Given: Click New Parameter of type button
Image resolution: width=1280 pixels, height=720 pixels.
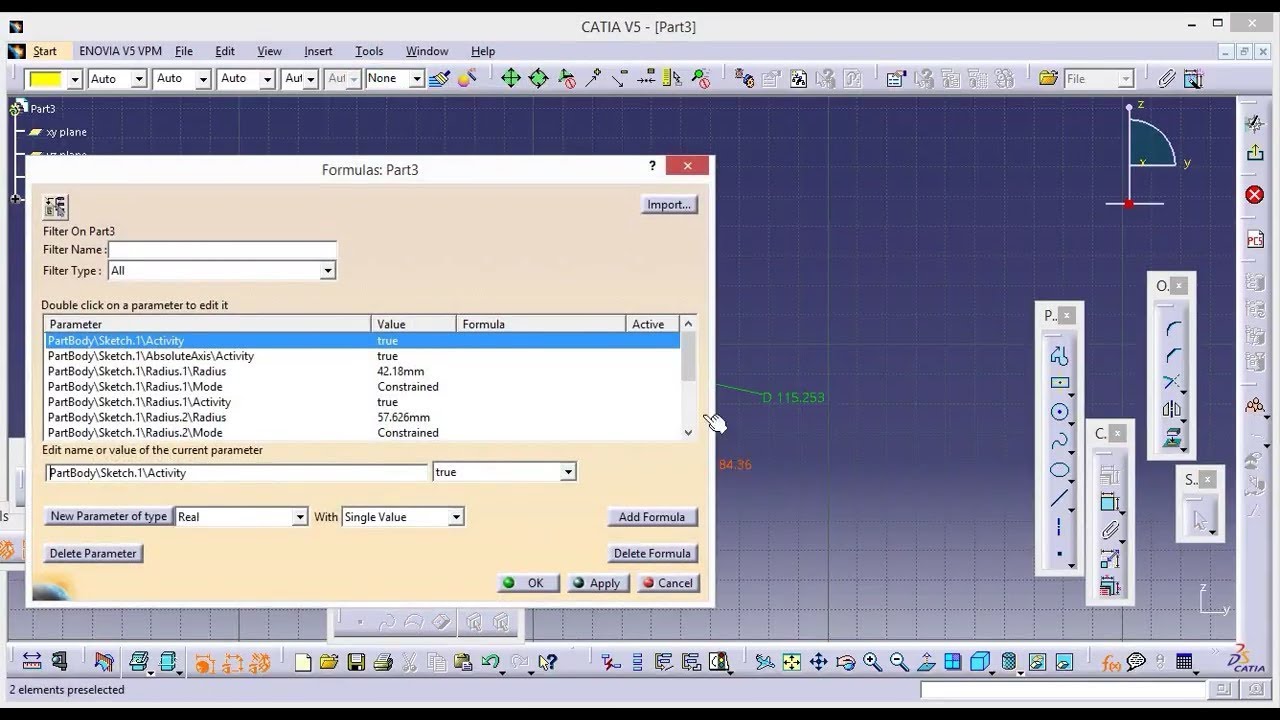Looking at the screenshot, I should (109, 516).
